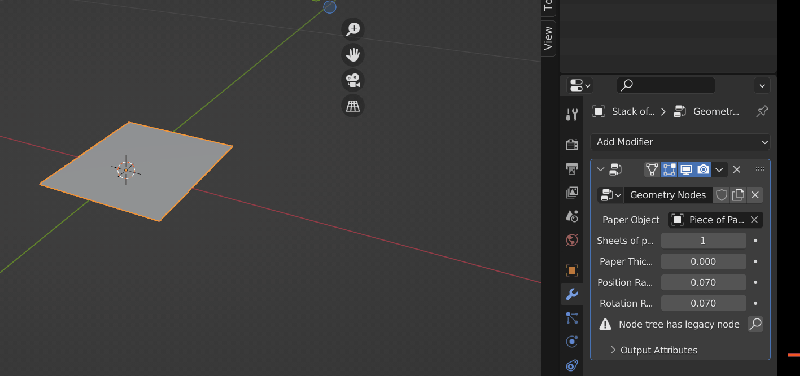Viewport: 800px width, 376px height.
Task: Click the Properties search field
Action: [x=666, y=85]
